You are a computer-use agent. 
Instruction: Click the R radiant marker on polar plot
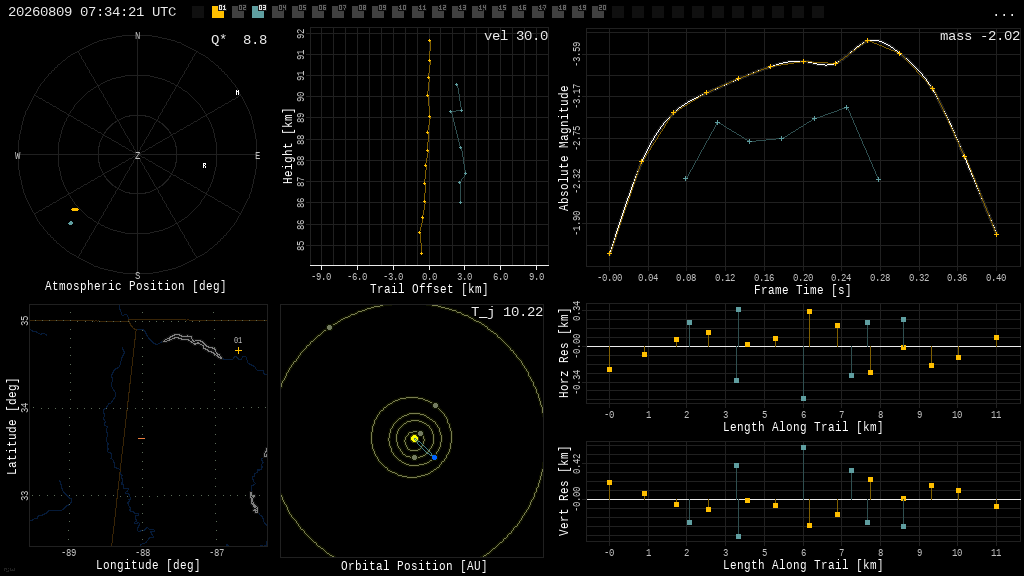point(204,166)
